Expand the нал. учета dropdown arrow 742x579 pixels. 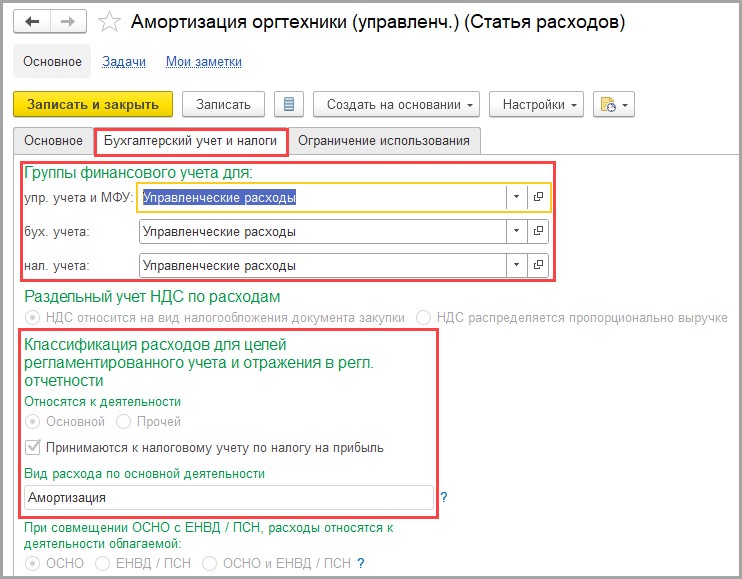coord(516,265)
